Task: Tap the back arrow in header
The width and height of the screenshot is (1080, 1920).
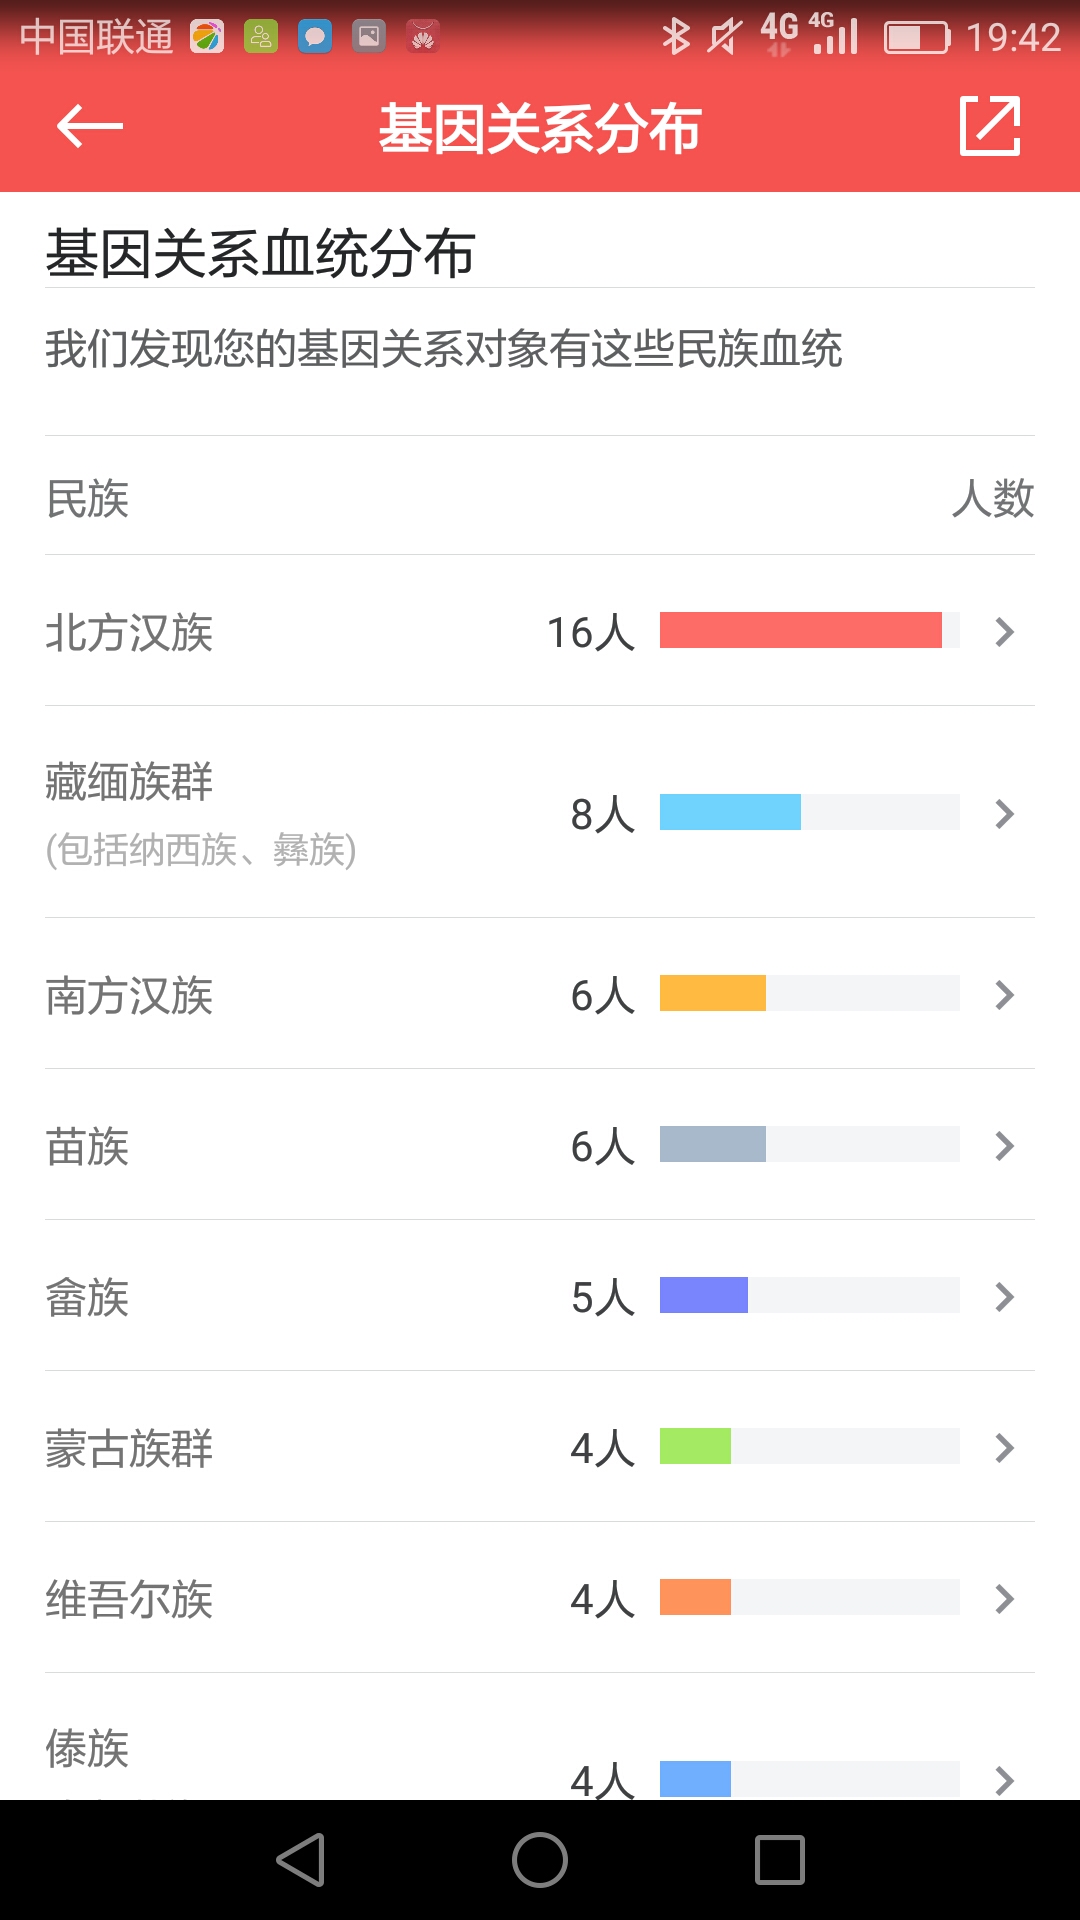Action: click(90, 126)
